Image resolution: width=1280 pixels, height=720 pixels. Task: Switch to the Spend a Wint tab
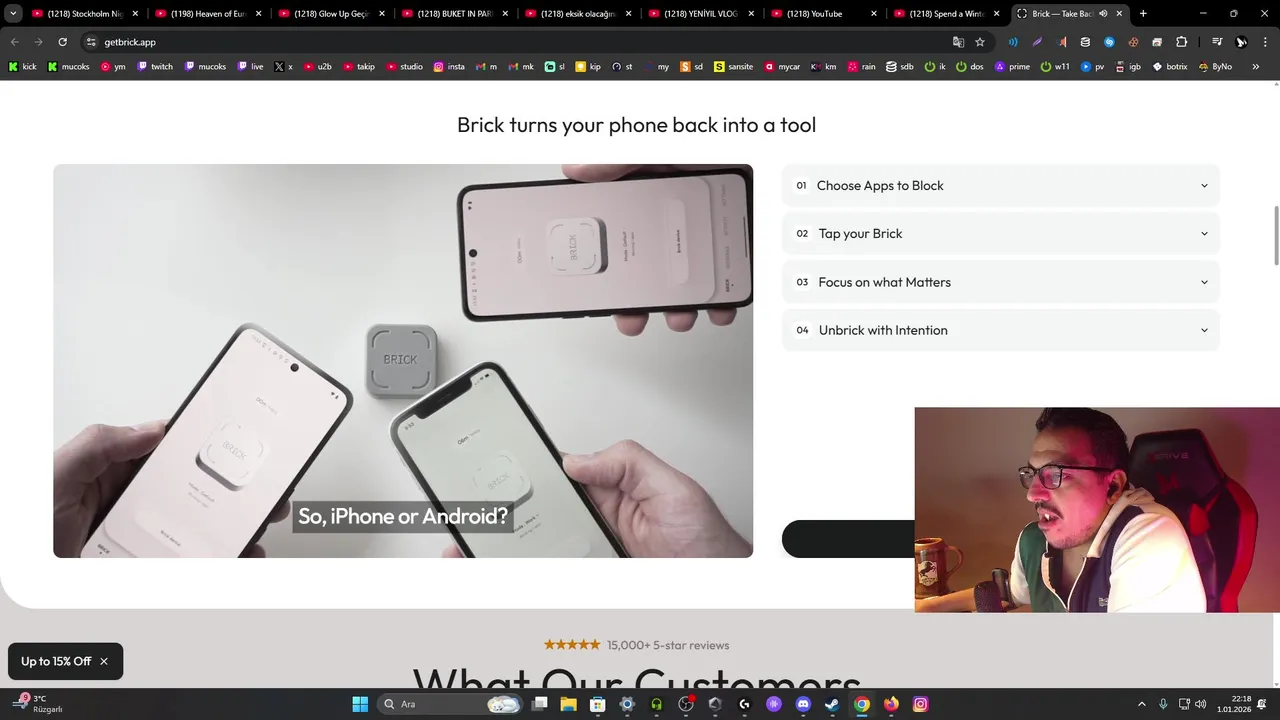coord(946,14)
